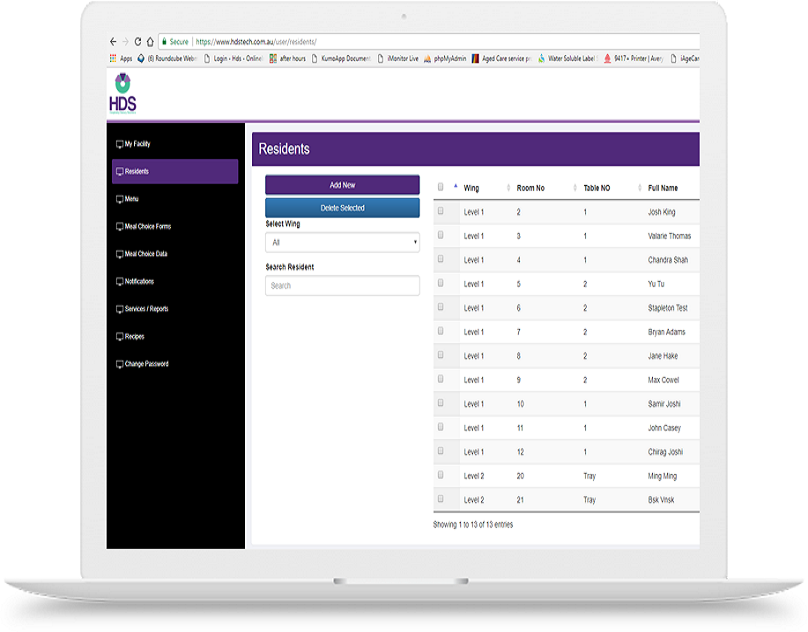Click the Search Resident input field
The image size is (808, 632).
tap(342, 286)
